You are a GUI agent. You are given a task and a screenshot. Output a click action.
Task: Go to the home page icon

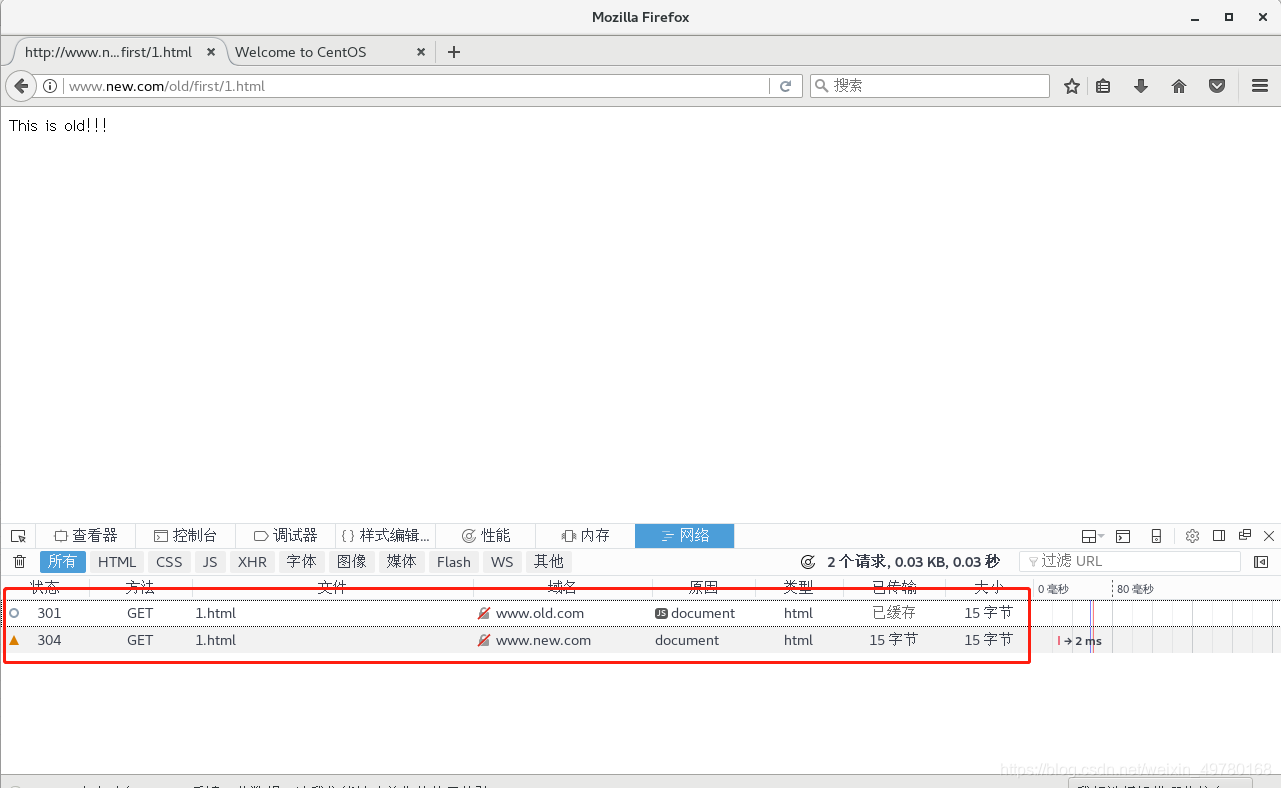(1179, 86)
